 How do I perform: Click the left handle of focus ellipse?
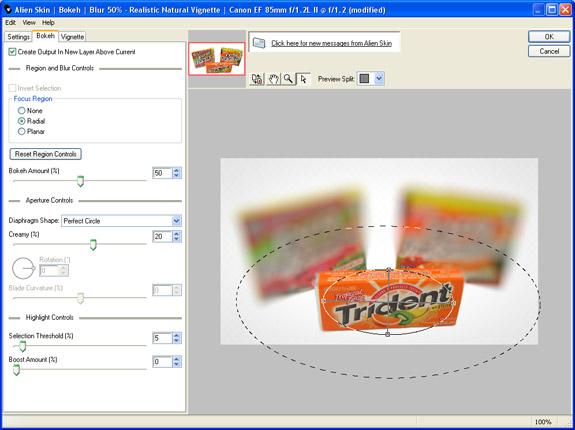pos(323,301)
